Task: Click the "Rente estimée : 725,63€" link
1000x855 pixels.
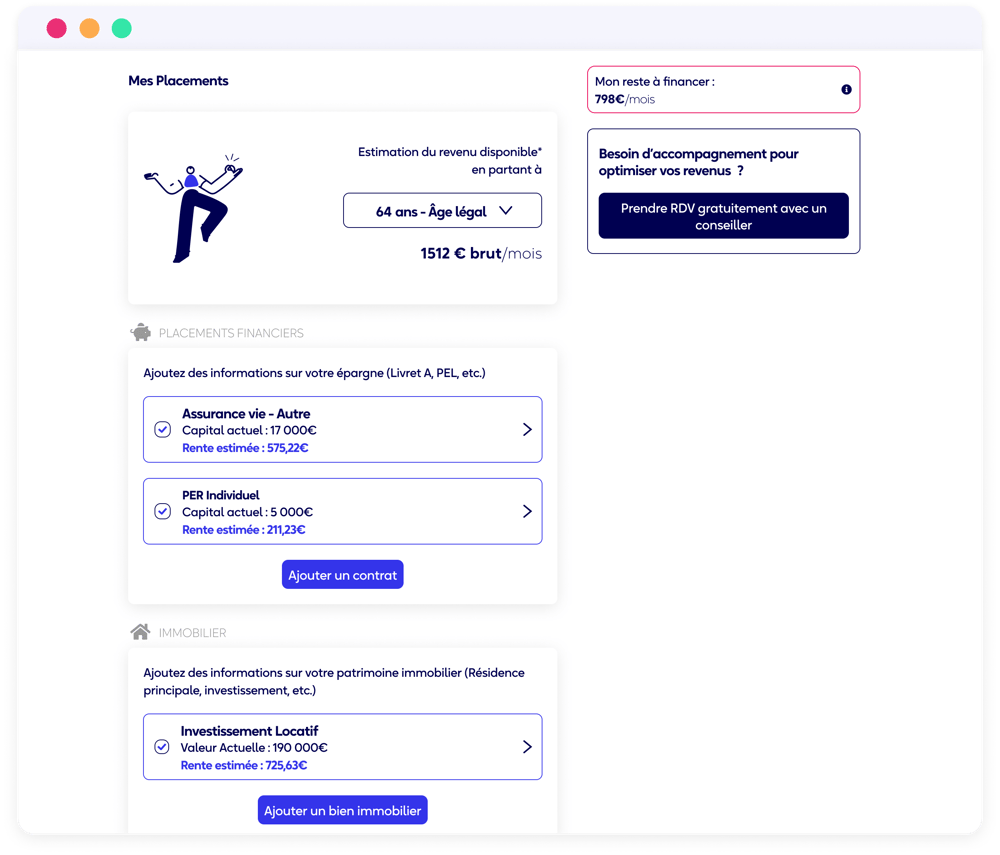Action: tap(243, 764)
